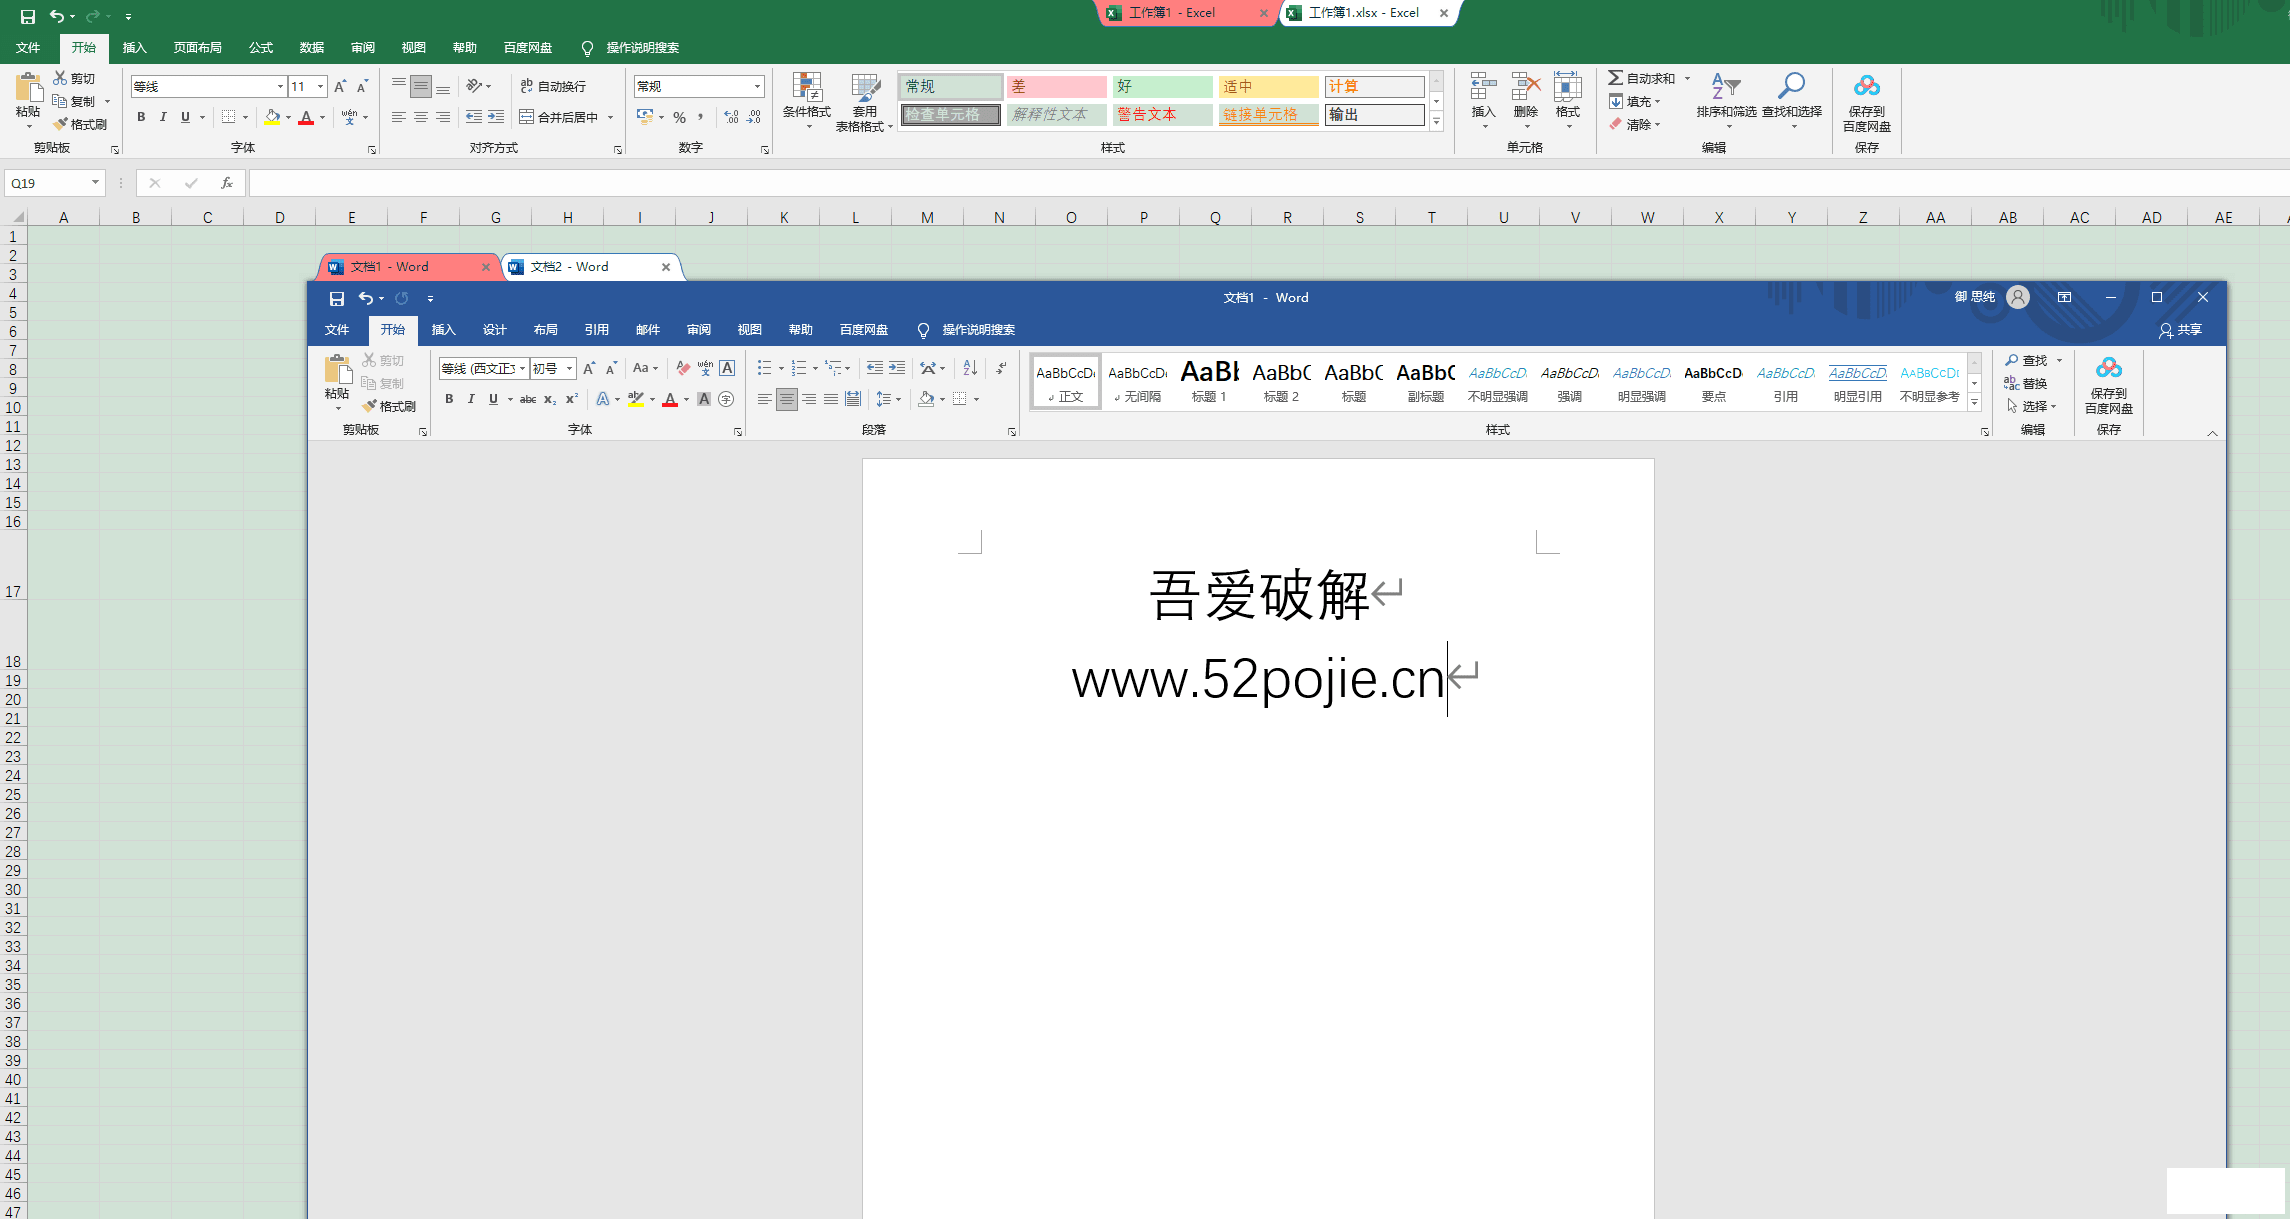Click Excel's Find and Select (查找和选择) magnifier

tap(1791, 86)
